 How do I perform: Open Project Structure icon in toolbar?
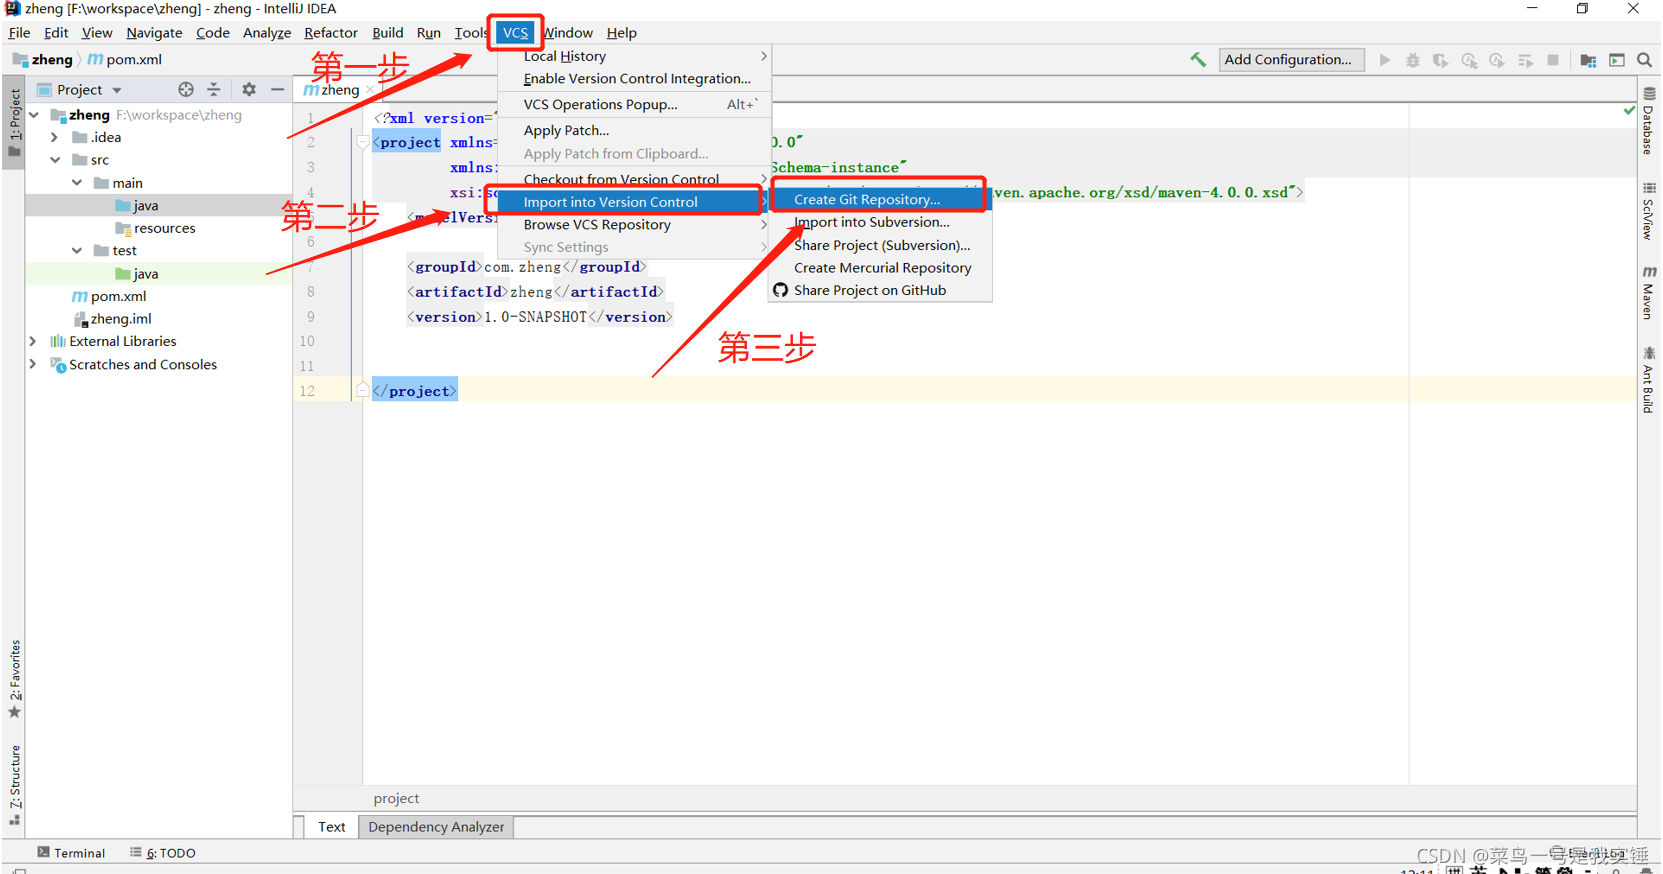tap(1588, 60)
